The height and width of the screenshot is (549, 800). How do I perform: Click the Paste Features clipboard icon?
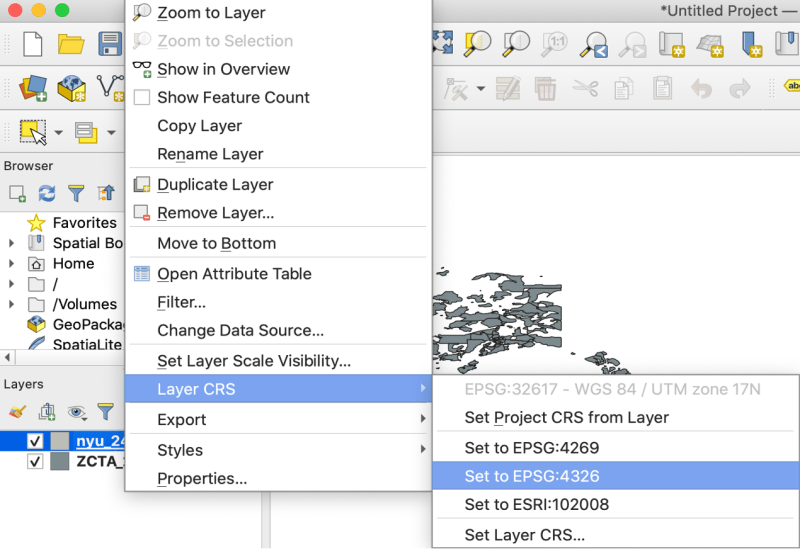click(662, 88)
